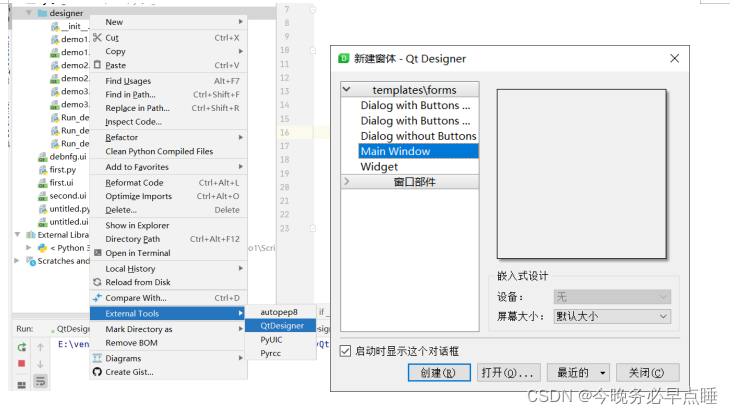This screenshot has height=414, width=733.
Task: Click the Cut scissors icon in context menu
Action: click(97, 37)
